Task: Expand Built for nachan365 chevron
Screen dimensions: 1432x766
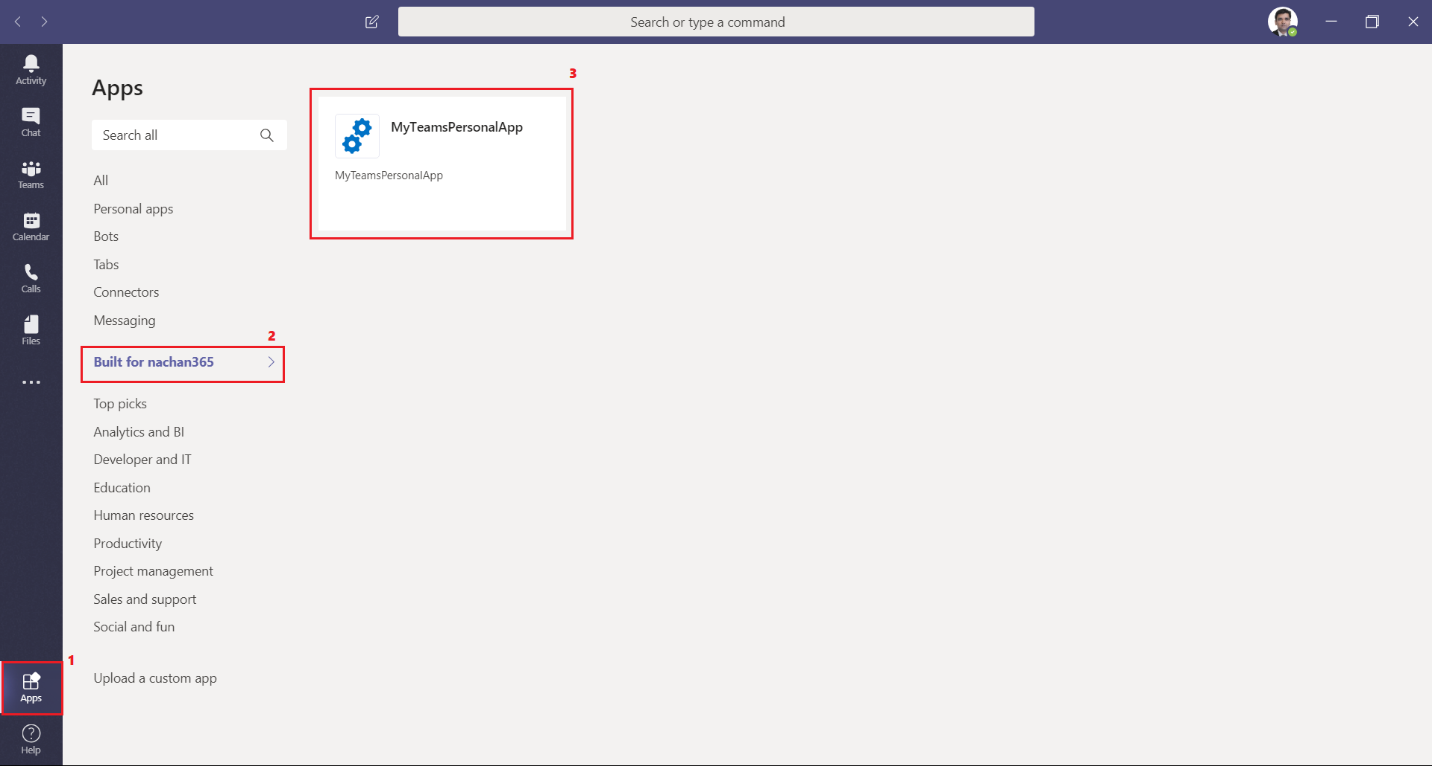Action: (271, 362)
